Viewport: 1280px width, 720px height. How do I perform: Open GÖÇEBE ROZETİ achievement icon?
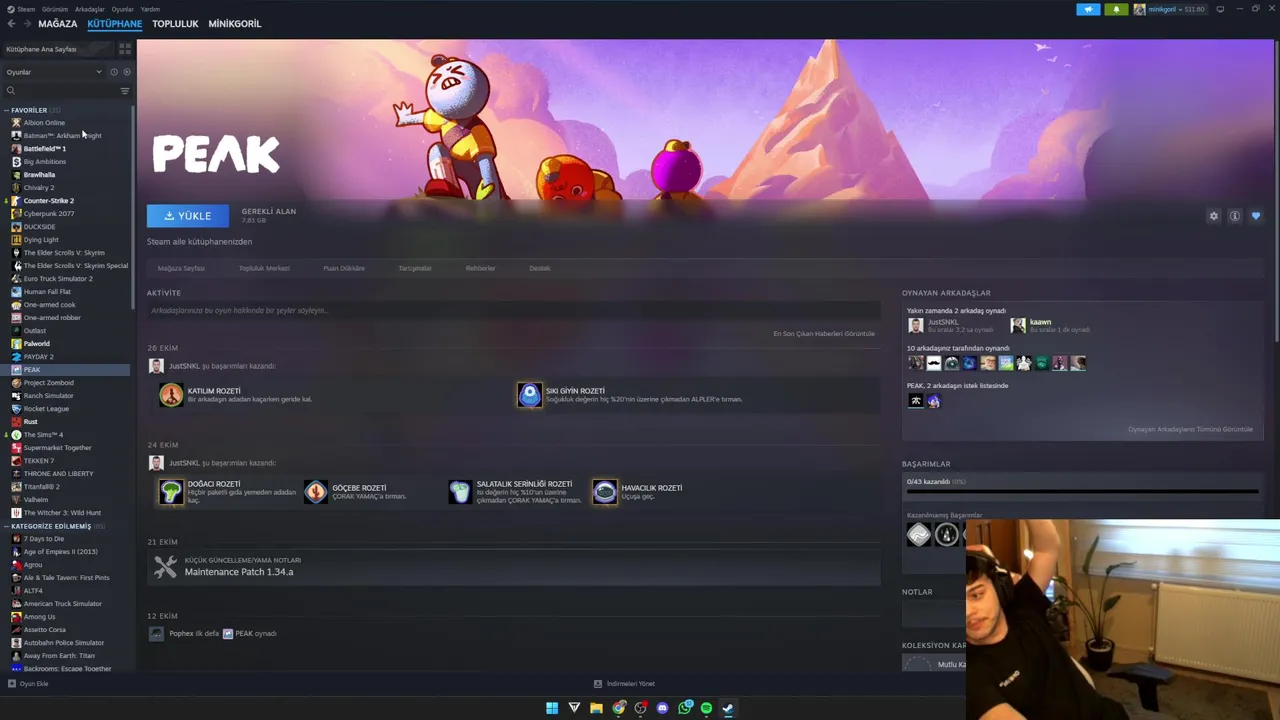click(315, 492)
